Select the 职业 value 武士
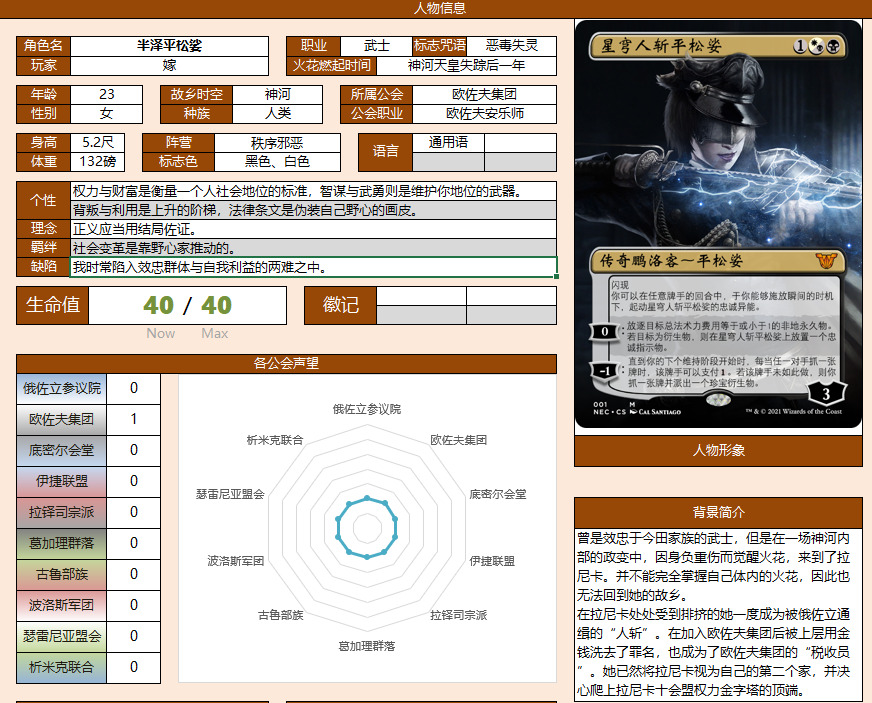 [x=376, y=46]
